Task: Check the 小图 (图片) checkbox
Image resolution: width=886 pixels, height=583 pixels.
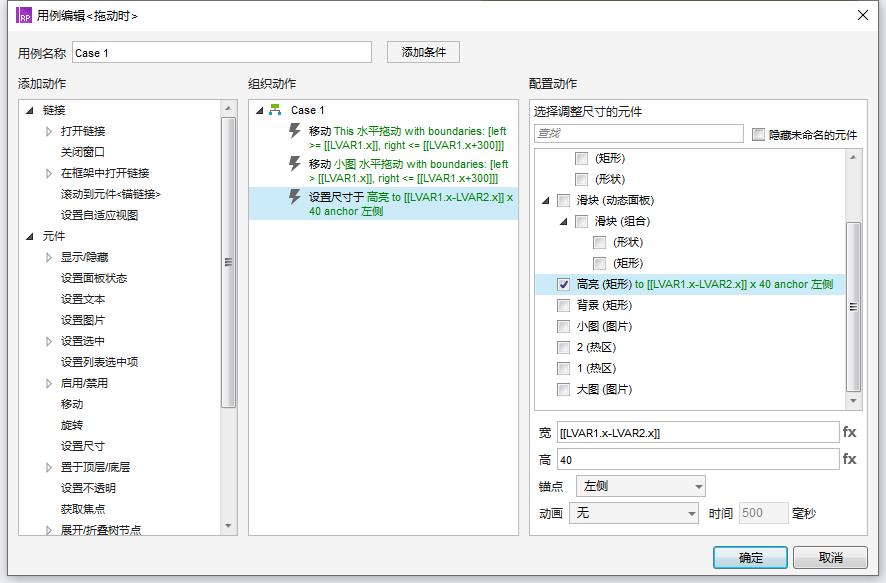Action: click(564, 326)
